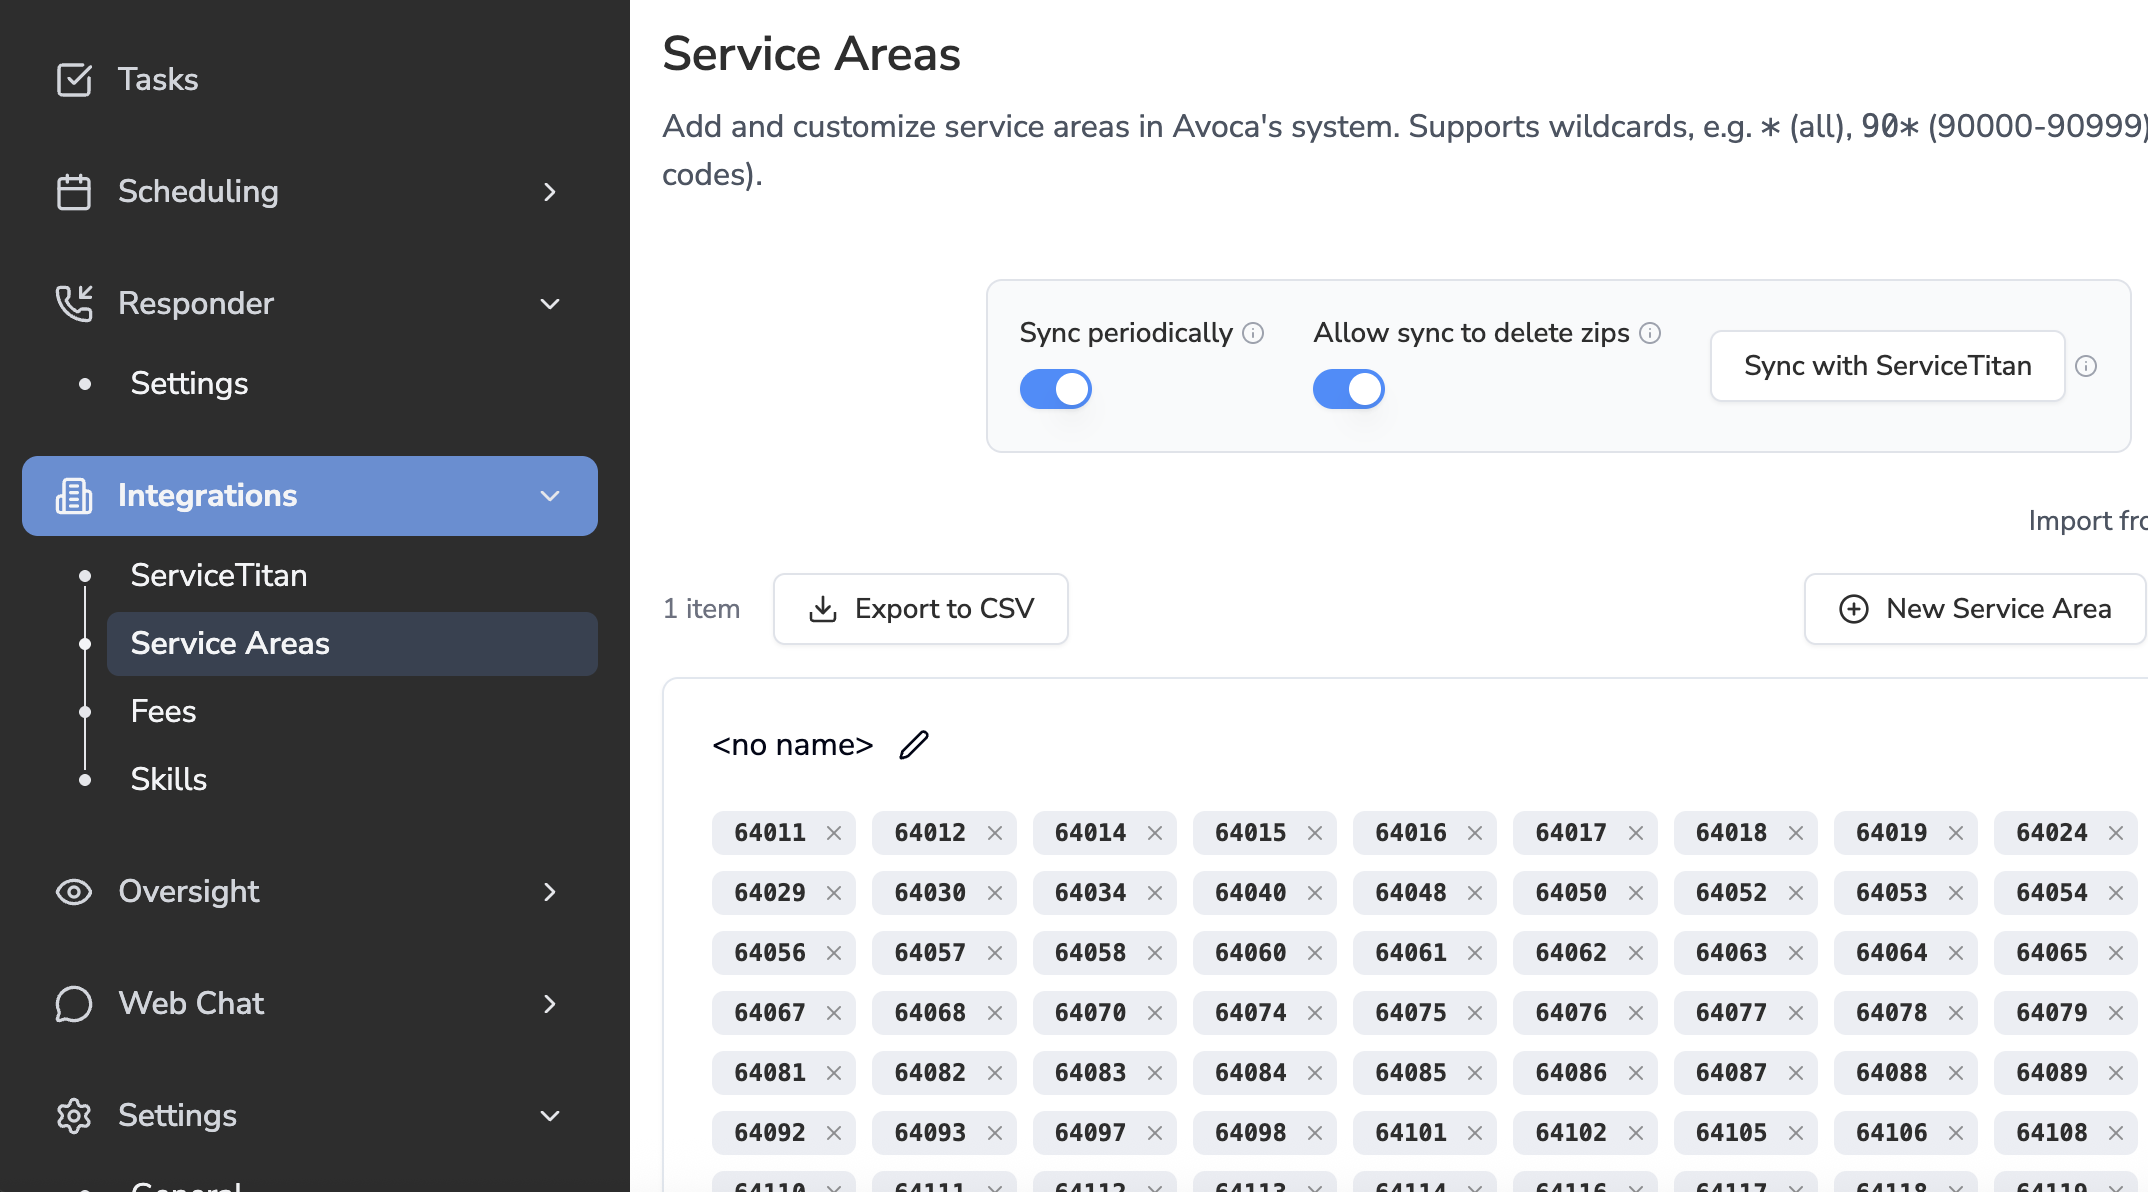Disable the Sync periodically switch
Viewport: 2148px width, 1192px height.
click(1055, 389)
